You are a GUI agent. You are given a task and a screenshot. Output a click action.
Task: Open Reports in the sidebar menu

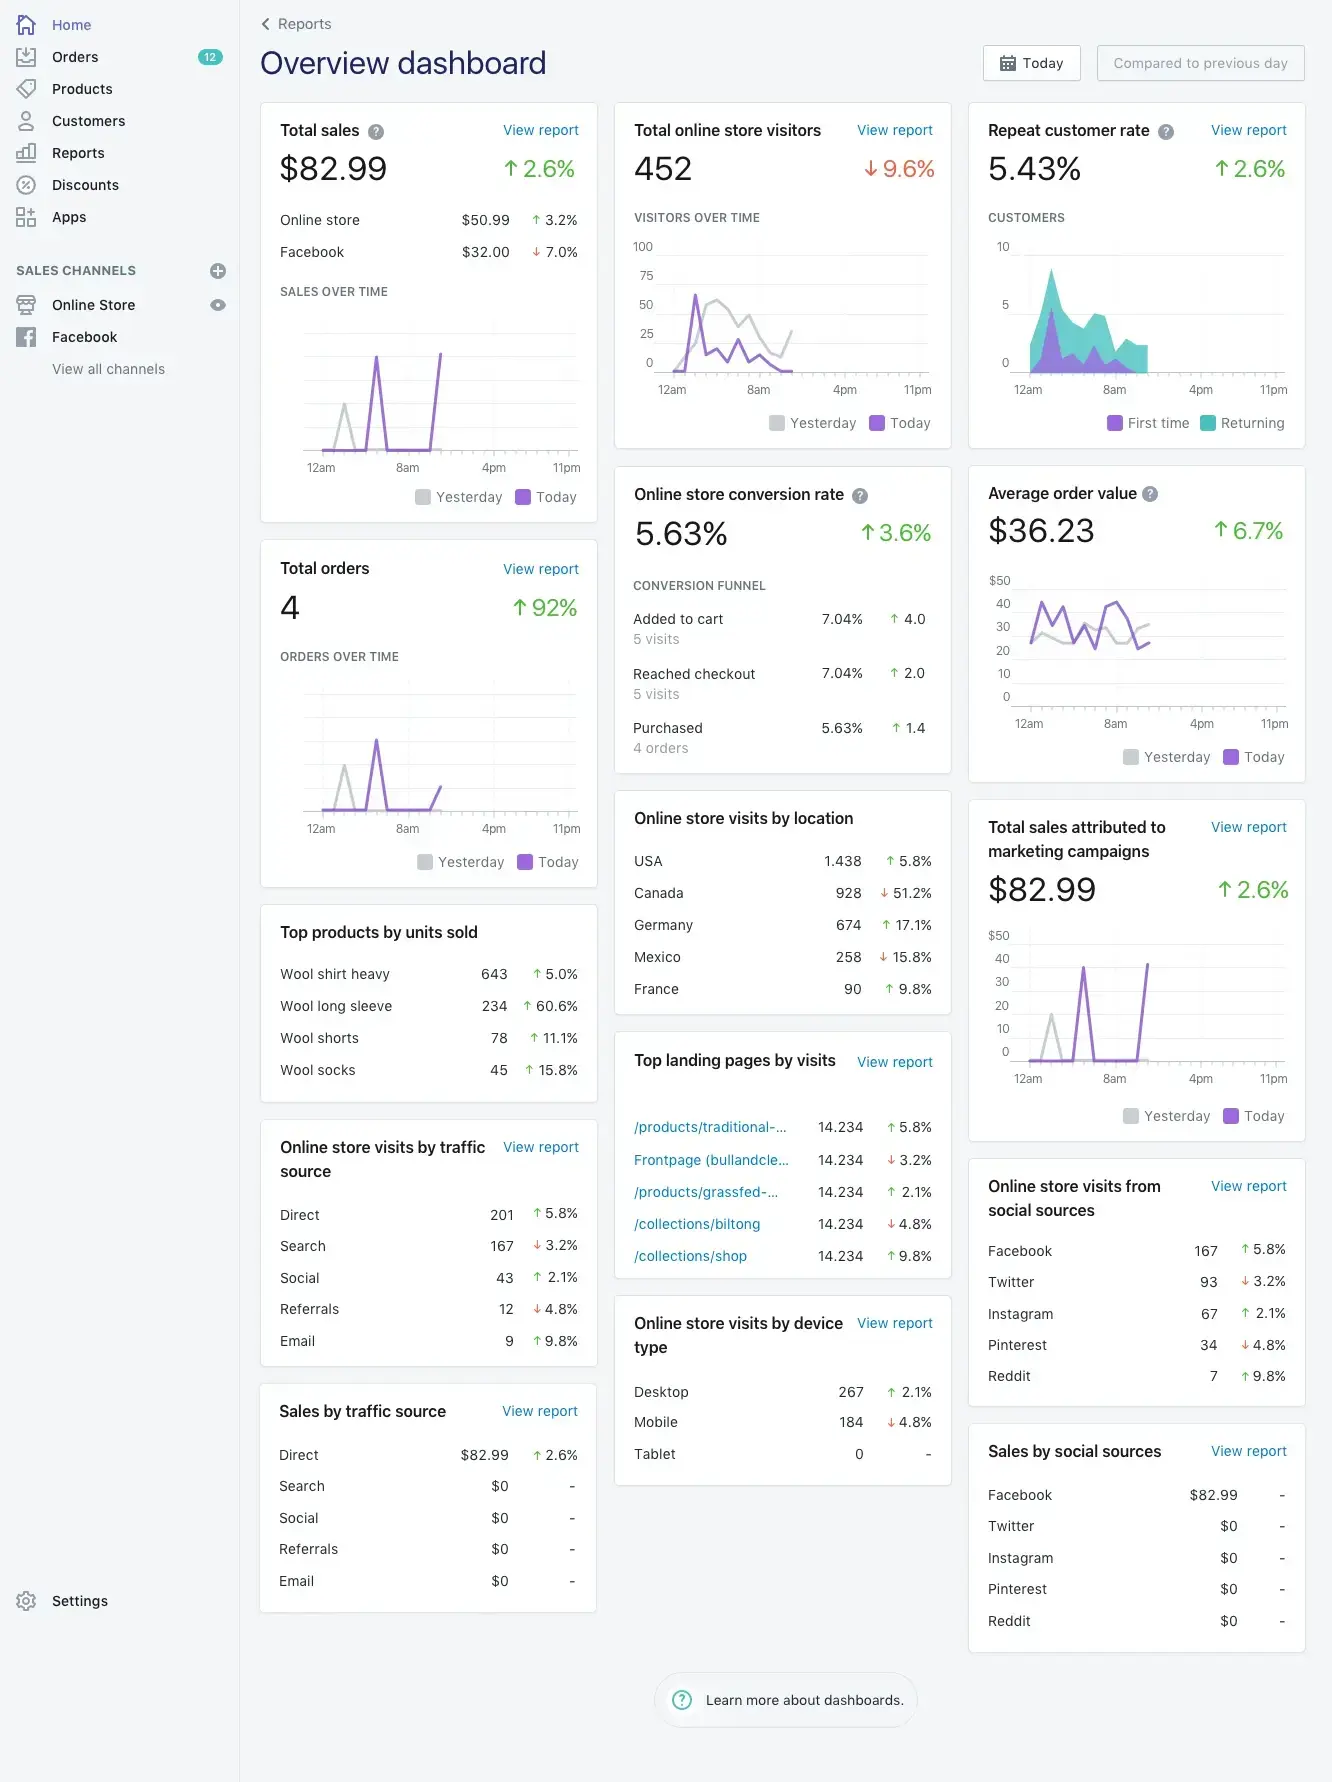78,153
